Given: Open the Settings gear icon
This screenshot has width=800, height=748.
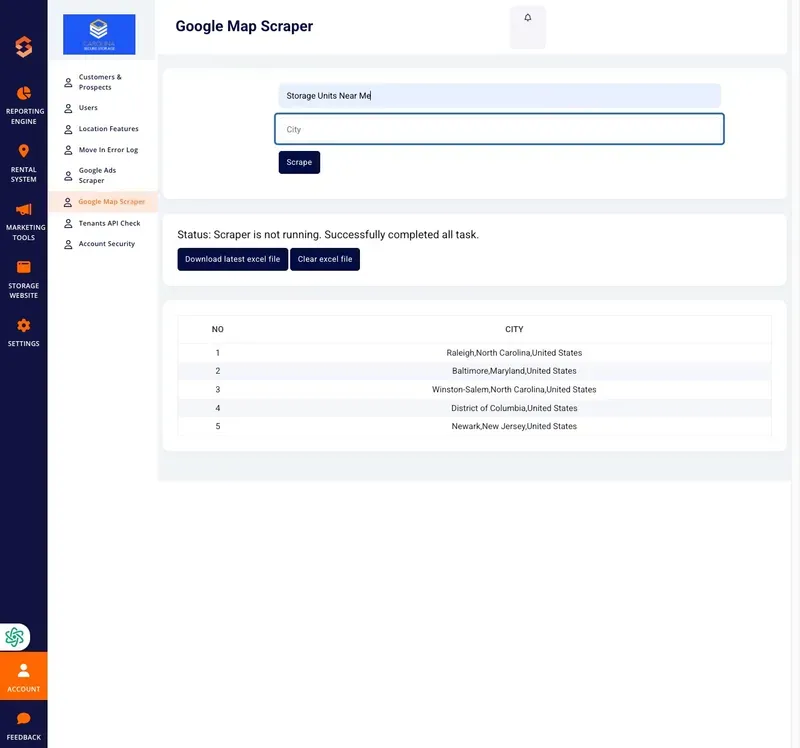Looking at the screenshot, I should [23, 326].
